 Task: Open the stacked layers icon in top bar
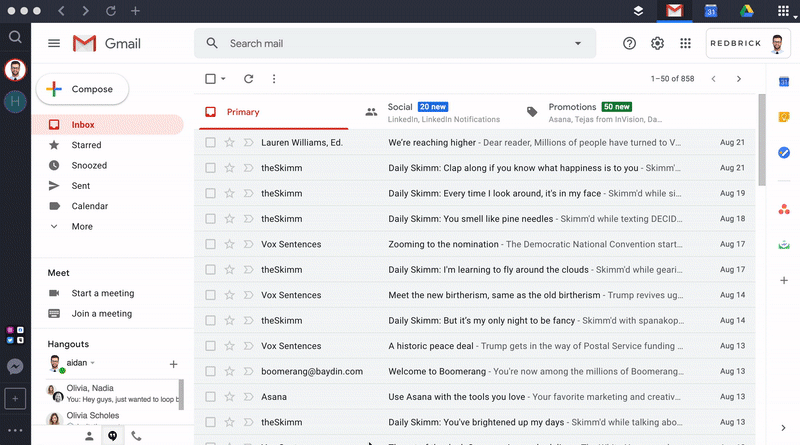[x=638, y=11]
